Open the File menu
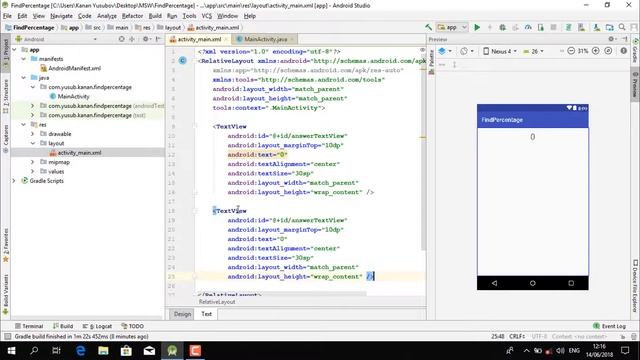This screenshot has height=360, width=640. (7, 16)
